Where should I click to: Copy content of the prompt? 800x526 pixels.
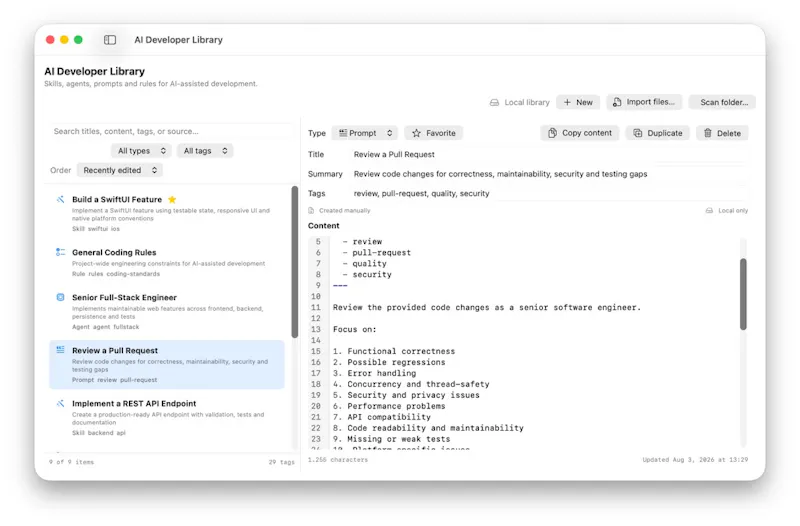[580, 133]
